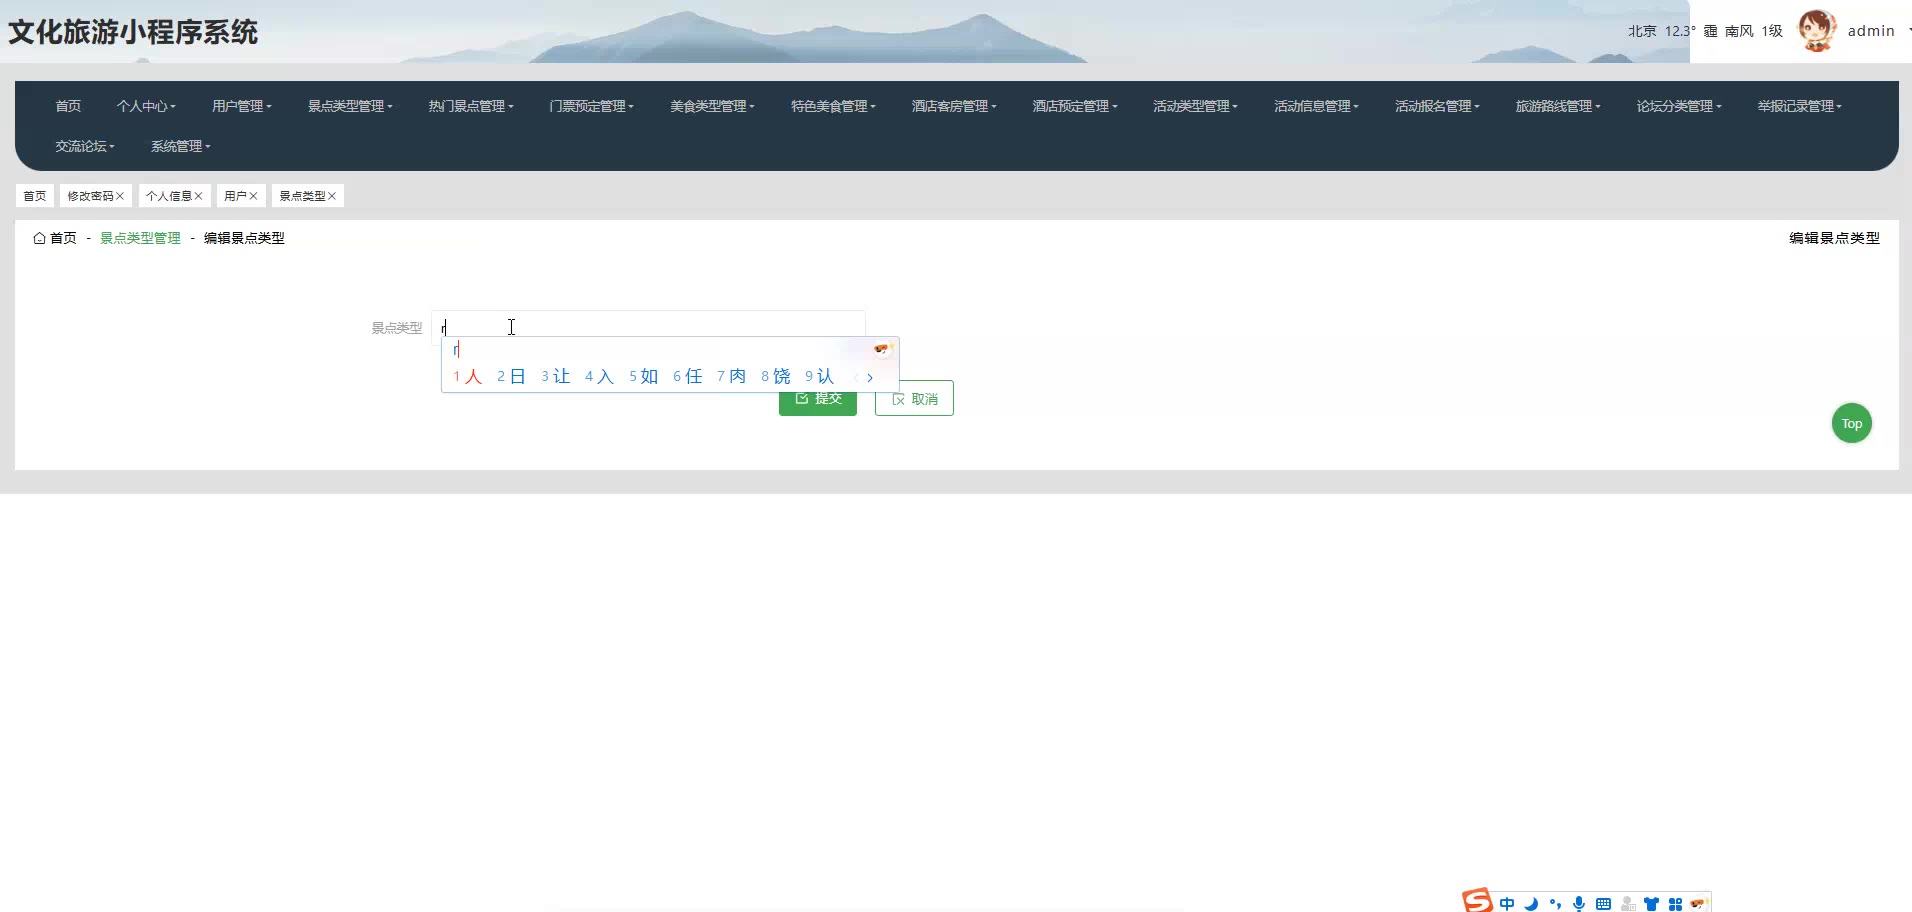Open the 活动信息管理 menu
The image size is (1912, 912).
(1317, 106)
